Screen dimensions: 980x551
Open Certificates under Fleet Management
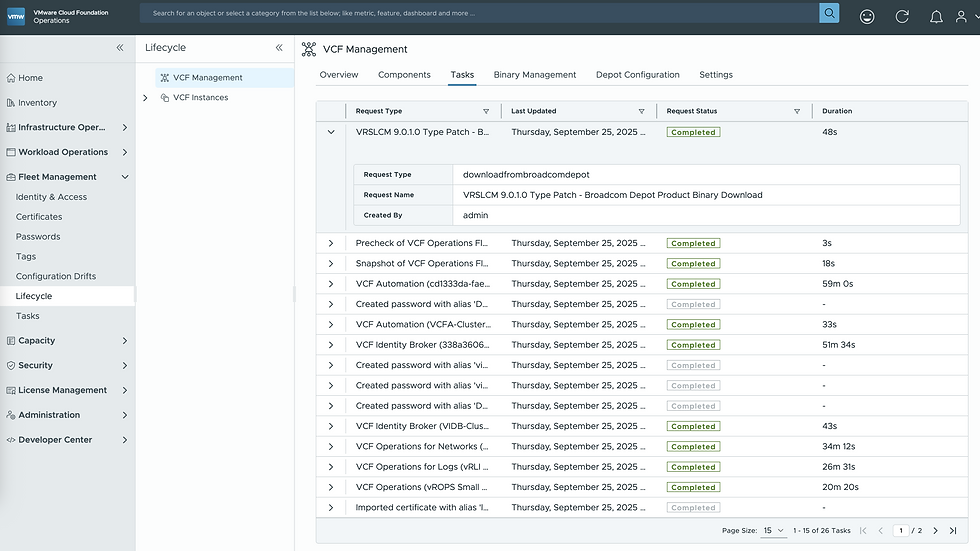(x=39, y=217)
